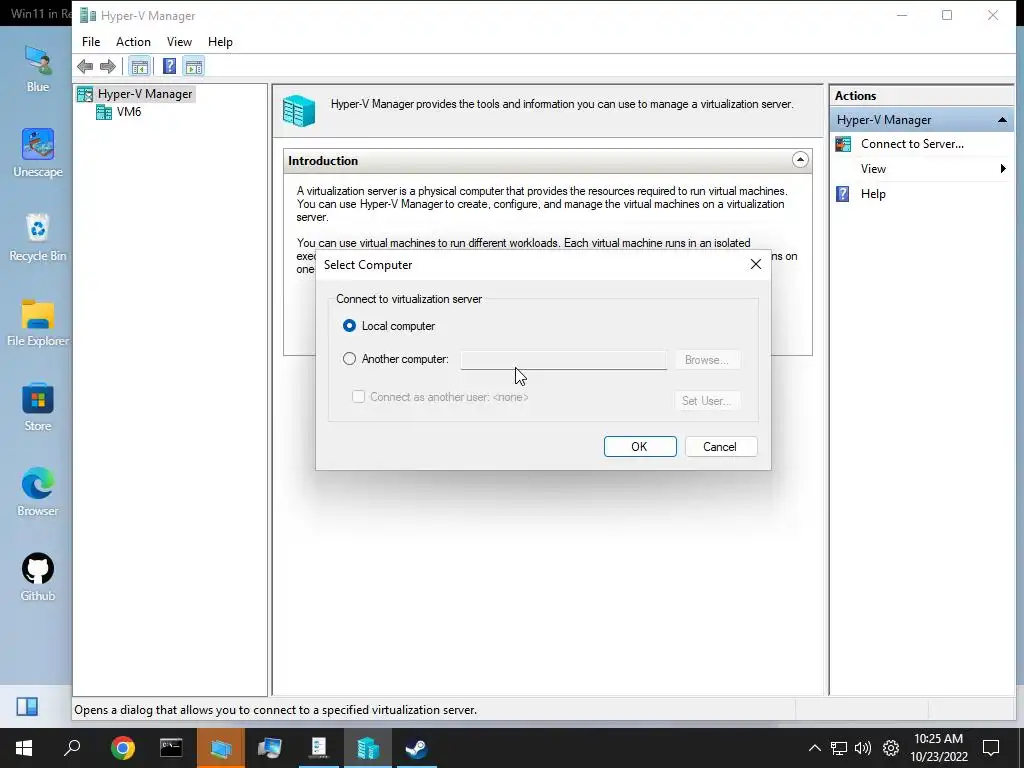
Task: Toggle Show/Hide Action Pane toolbar icon
Action: point(194,66)
